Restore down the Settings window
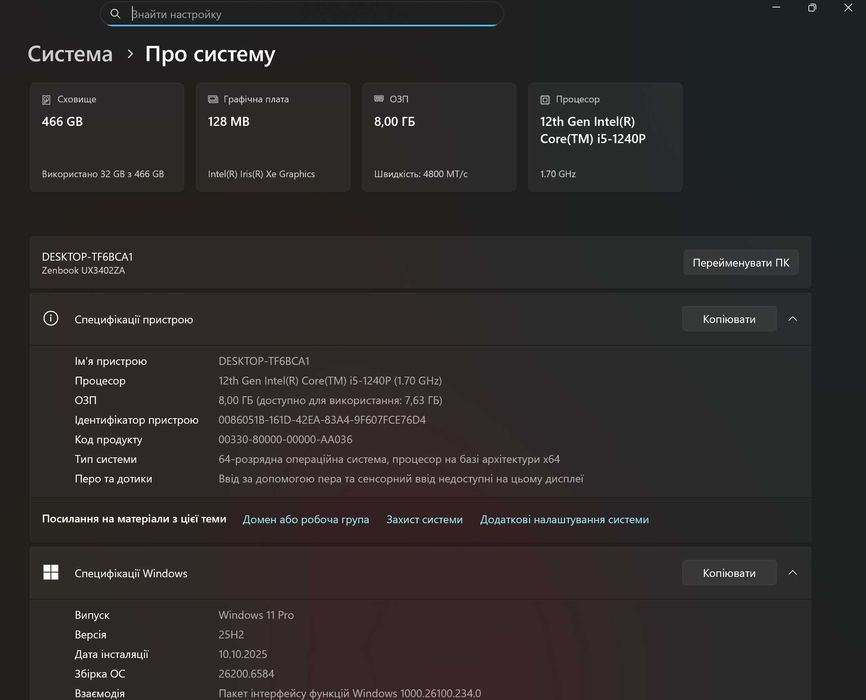This screenshot has width=866, height=700. [x=812, y=8]
